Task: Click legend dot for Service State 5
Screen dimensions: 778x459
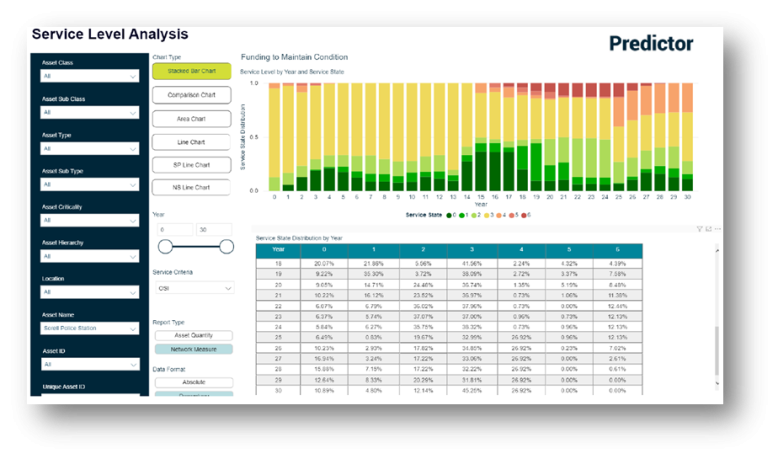Action: tap(511, 215)
